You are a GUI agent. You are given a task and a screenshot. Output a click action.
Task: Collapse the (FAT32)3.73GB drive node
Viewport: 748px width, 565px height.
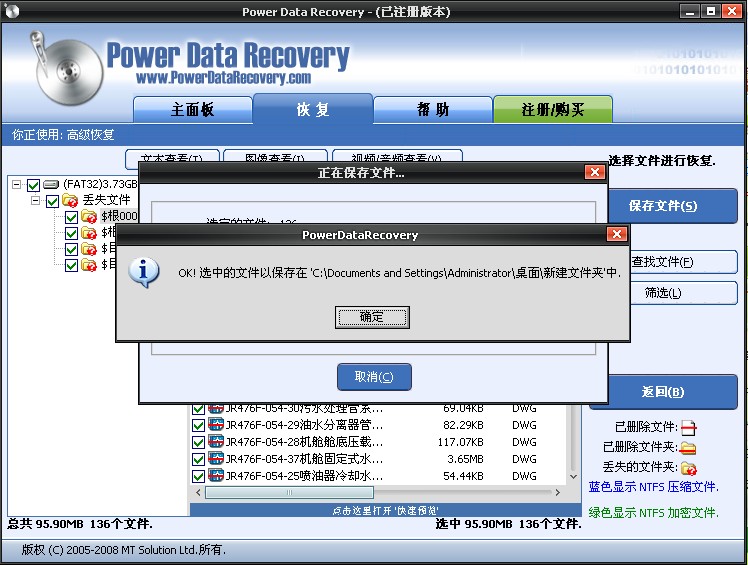[17, 184]
